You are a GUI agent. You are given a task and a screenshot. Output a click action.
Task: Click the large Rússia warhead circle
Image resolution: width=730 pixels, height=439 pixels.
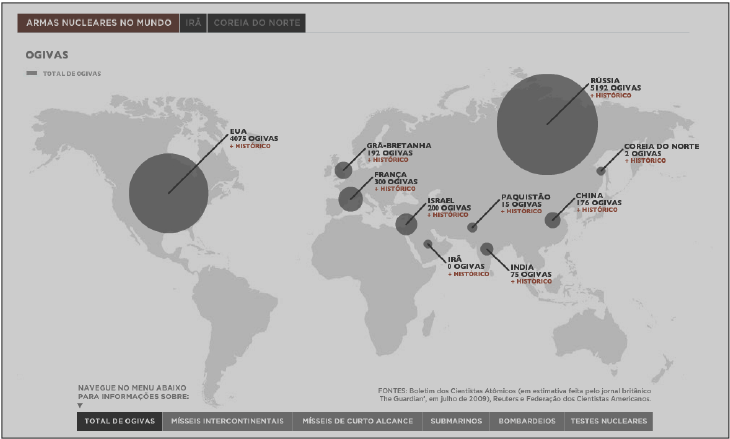tap(547, 125)
